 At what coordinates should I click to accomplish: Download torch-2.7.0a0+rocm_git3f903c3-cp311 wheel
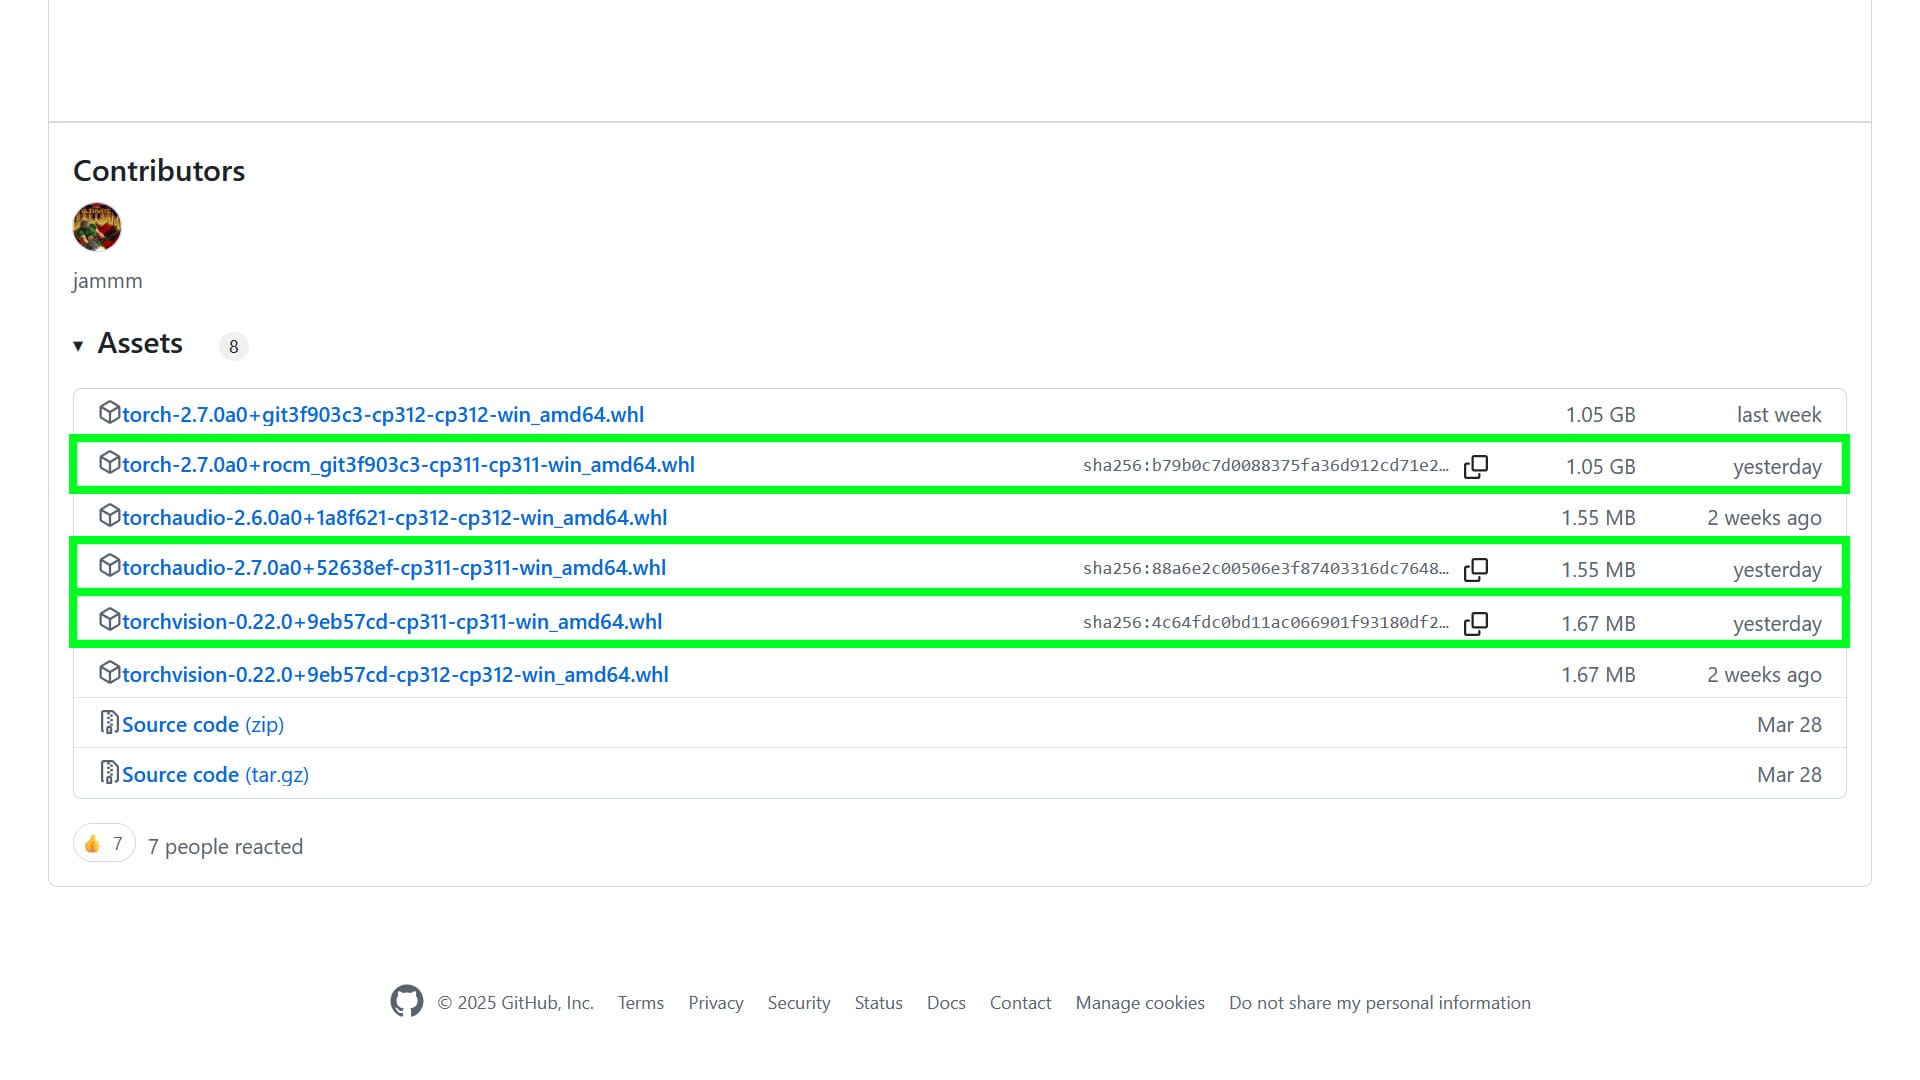pyautogui.click(x=408, y=465)
